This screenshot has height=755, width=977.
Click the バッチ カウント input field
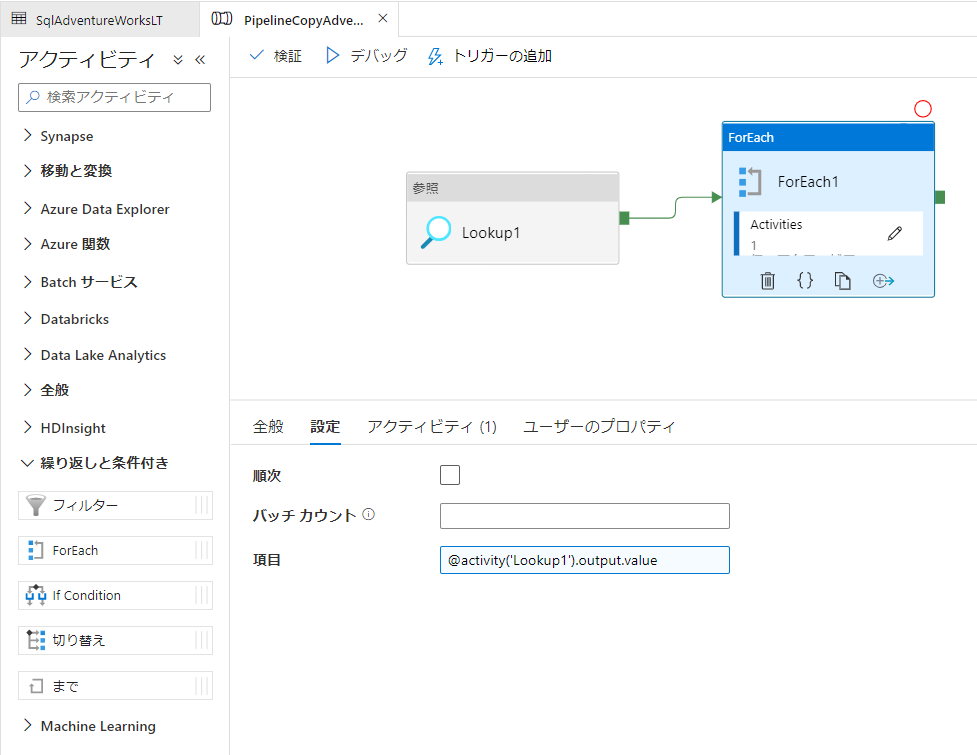[584, 516]
